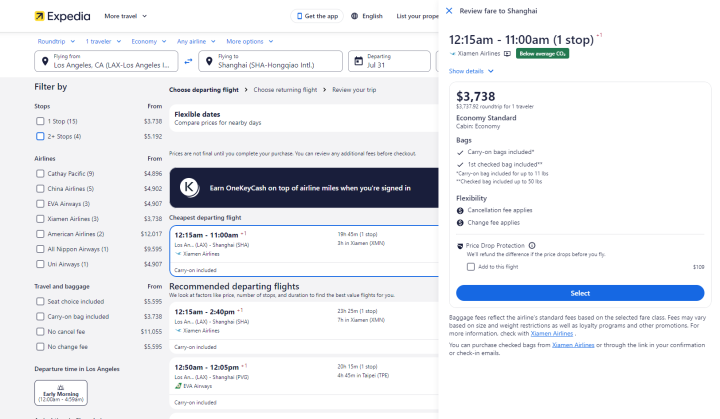Screen dimensions: 720x419
Task: Click the Flying to Shanghai field
Action: point(270,61)
